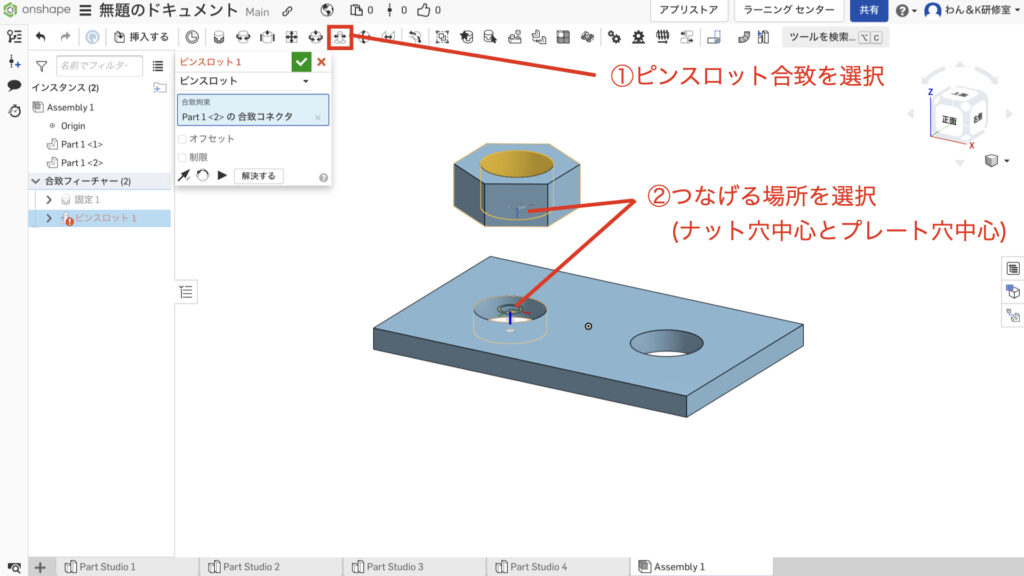Select the Planar mate tool

291,37
